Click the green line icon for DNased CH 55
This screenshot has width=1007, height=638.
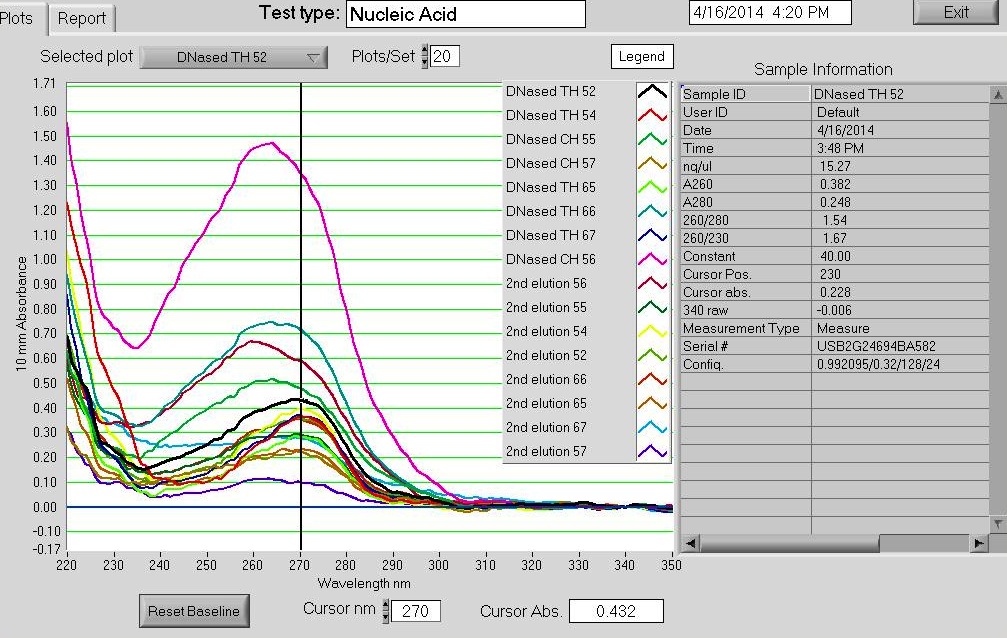click(651, 140)
